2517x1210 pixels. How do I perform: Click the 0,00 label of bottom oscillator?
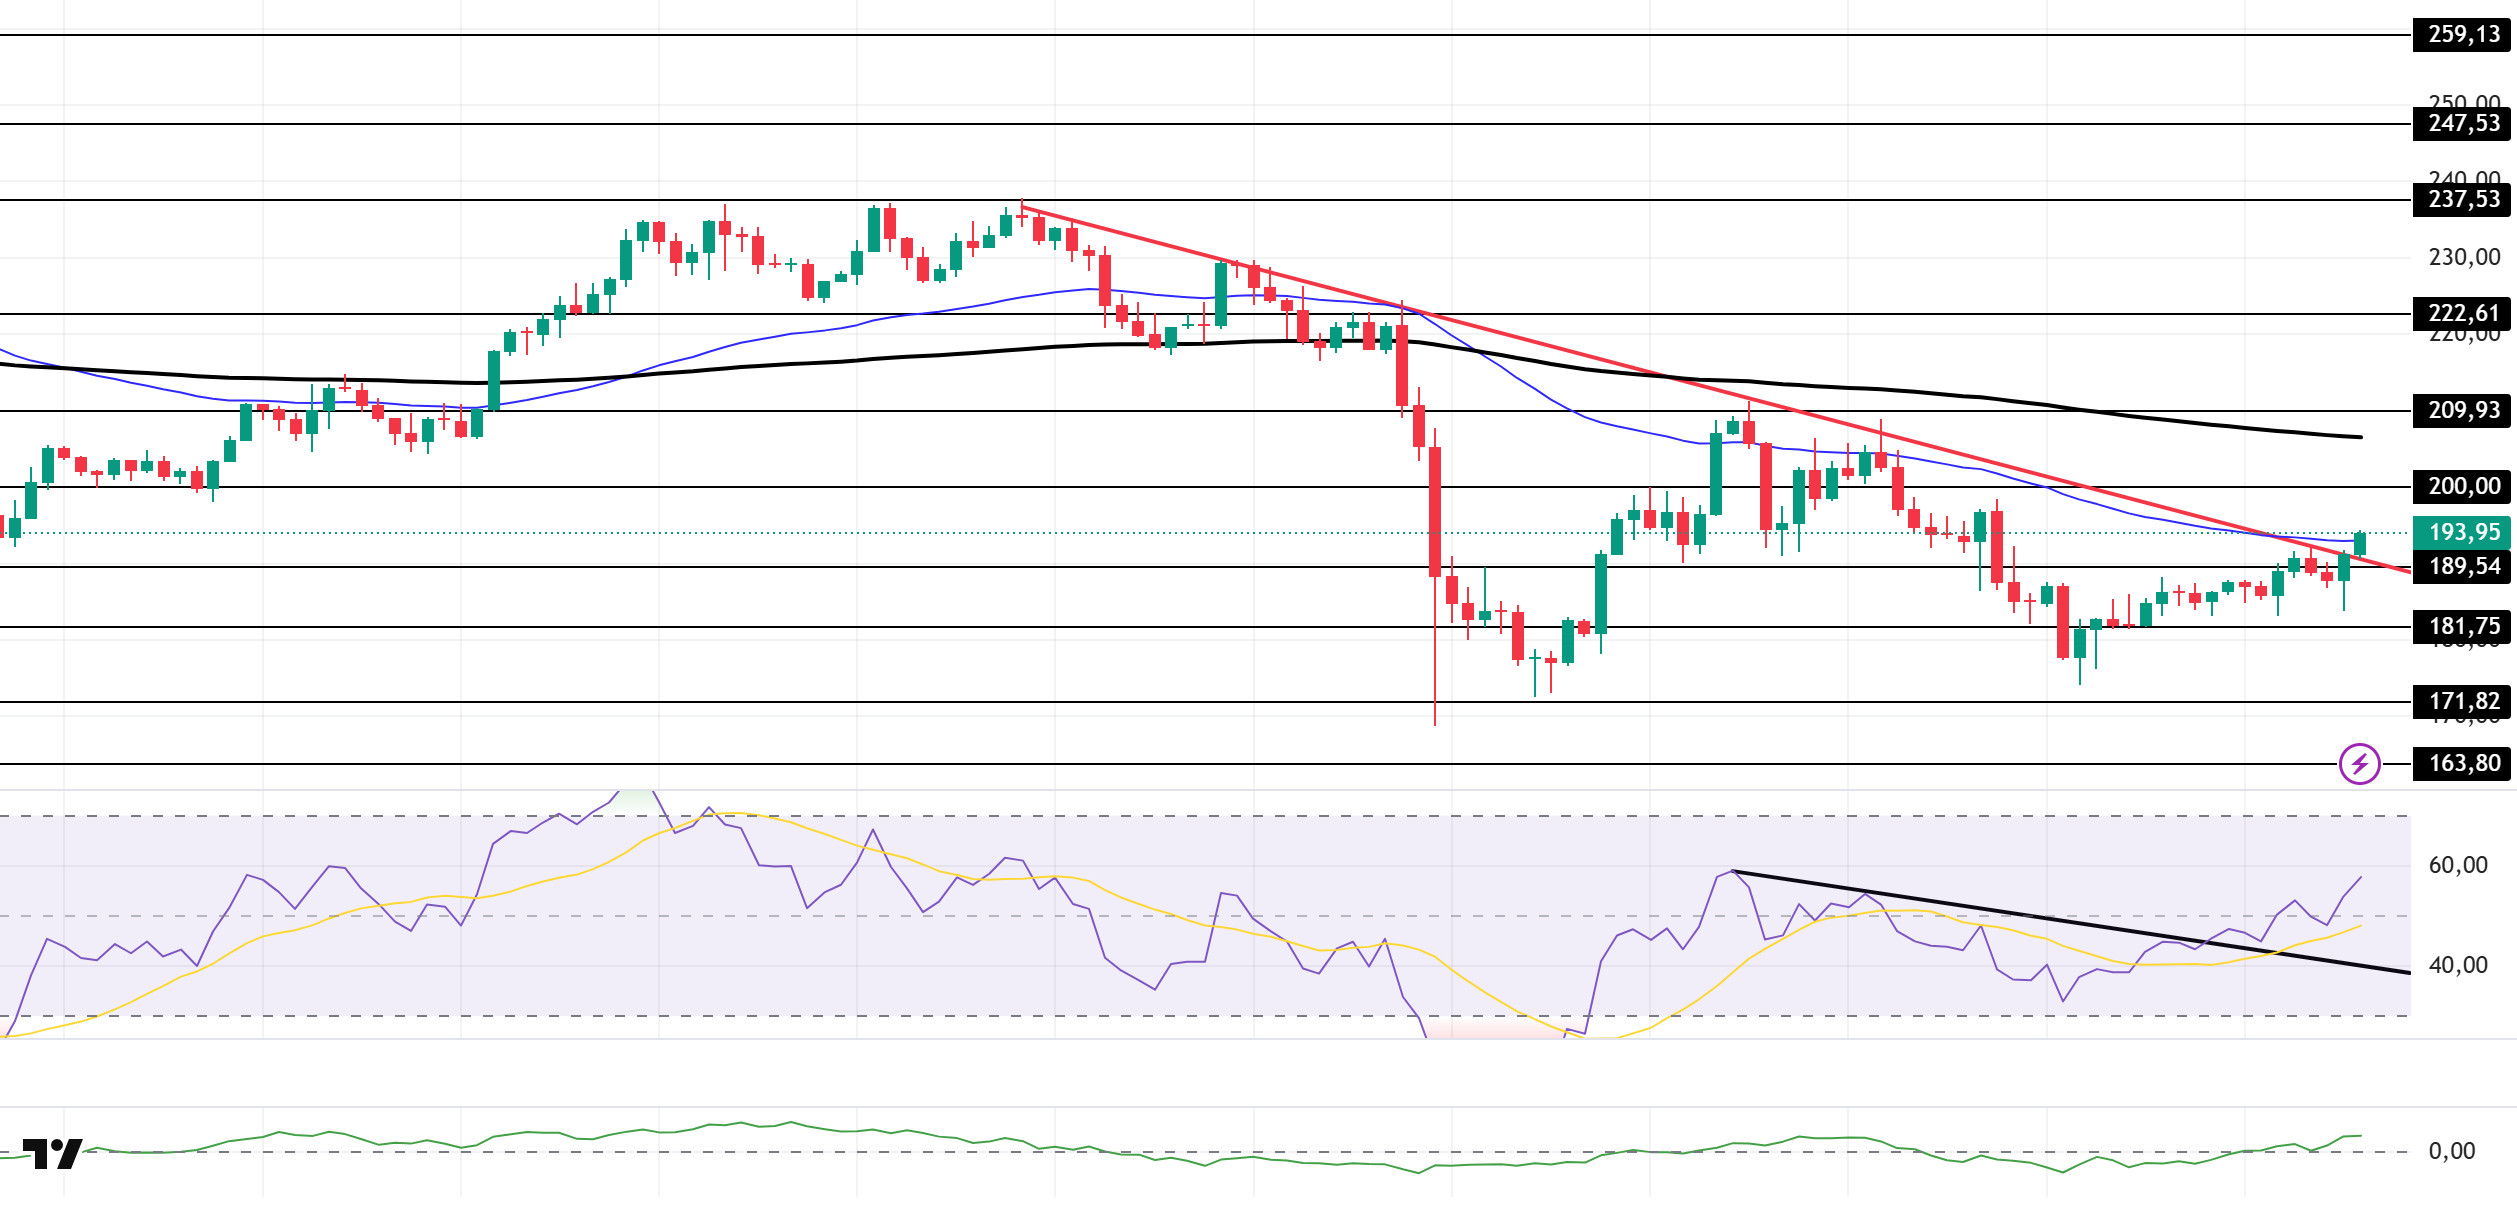coord(2451,1152)
